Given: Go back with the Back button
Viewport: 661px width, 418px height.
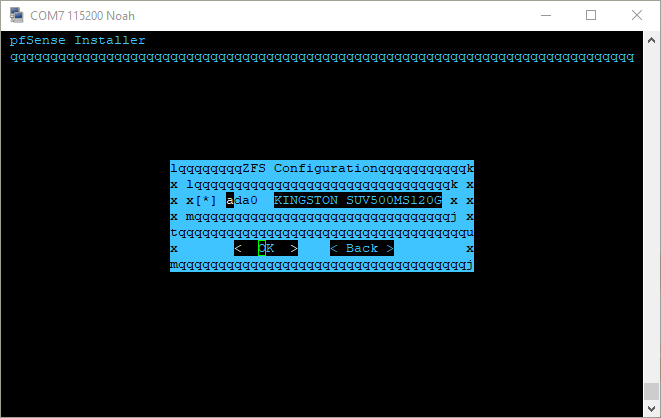Looking at the screenshot, I should tap(362, 249).
